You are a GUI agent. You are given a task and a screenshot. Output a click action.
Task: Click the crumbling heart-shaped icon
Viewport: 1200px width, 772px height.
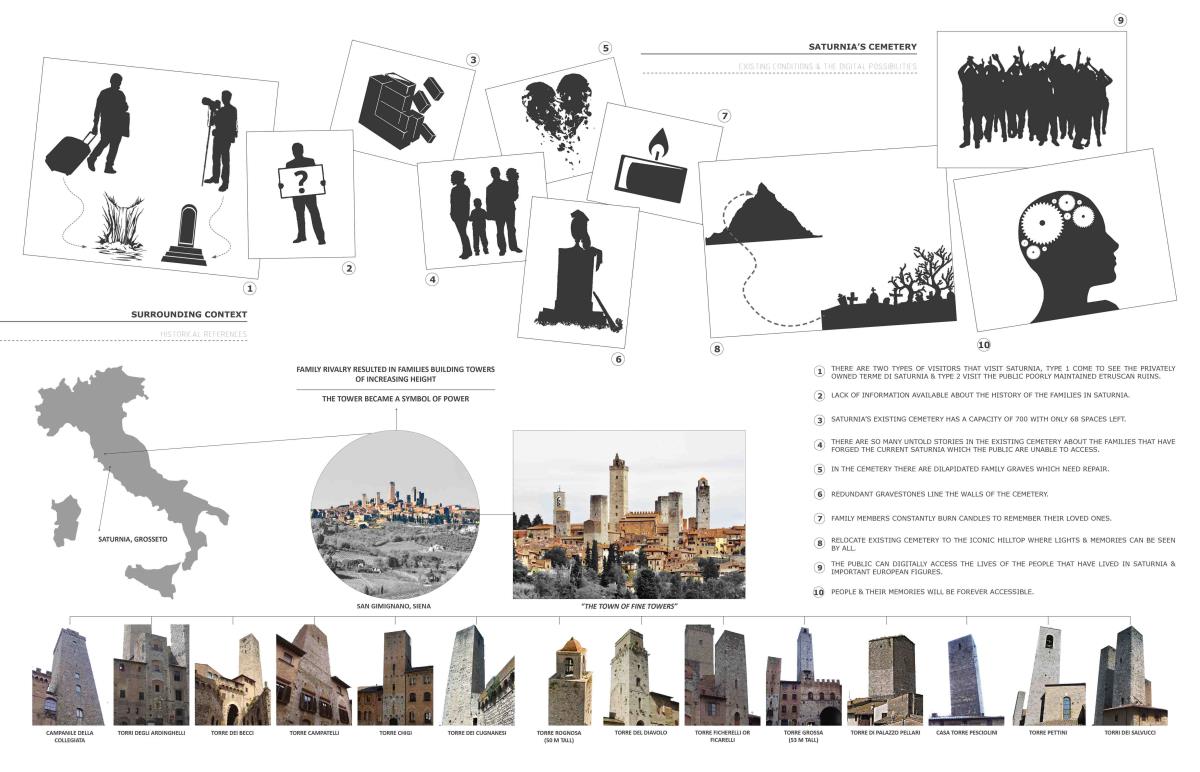click(x=552, y=109)
